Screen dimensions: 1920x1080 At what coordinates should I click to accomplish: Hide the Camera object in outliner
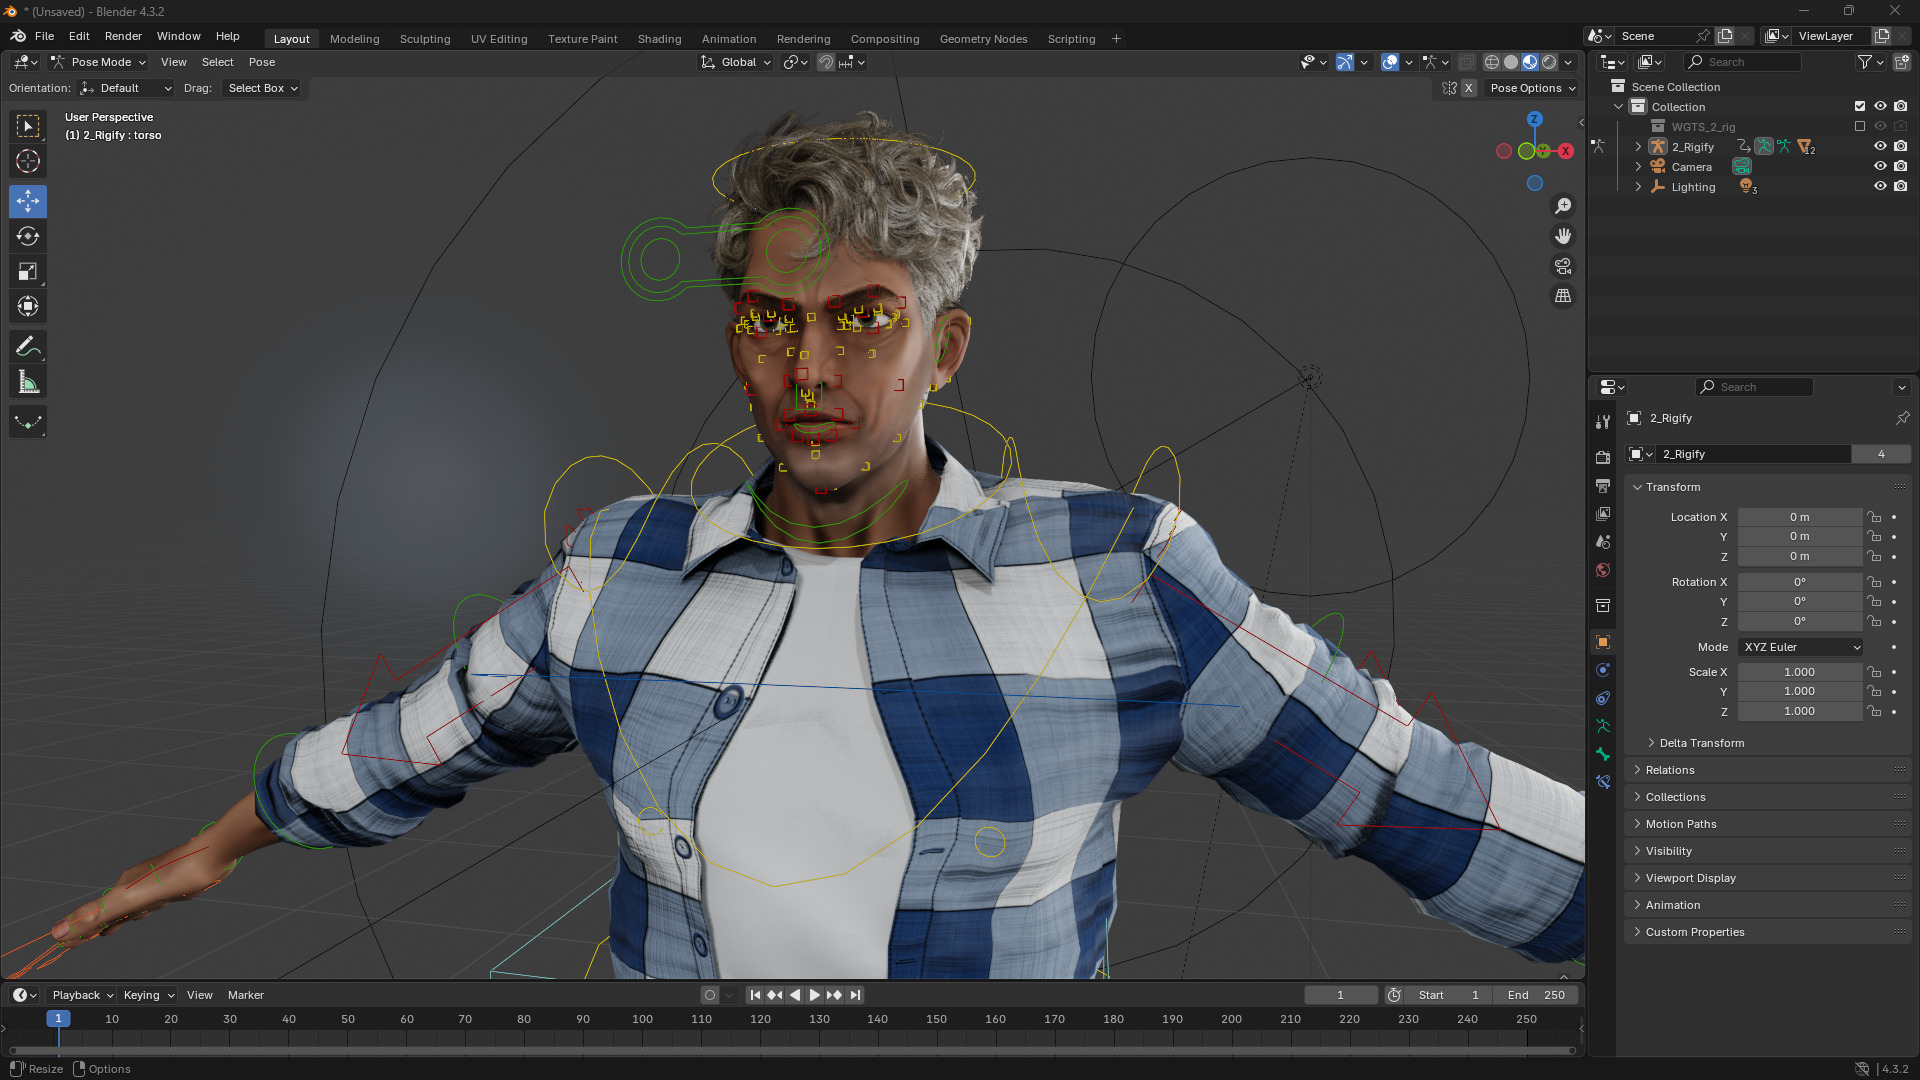click(1880, 167)
